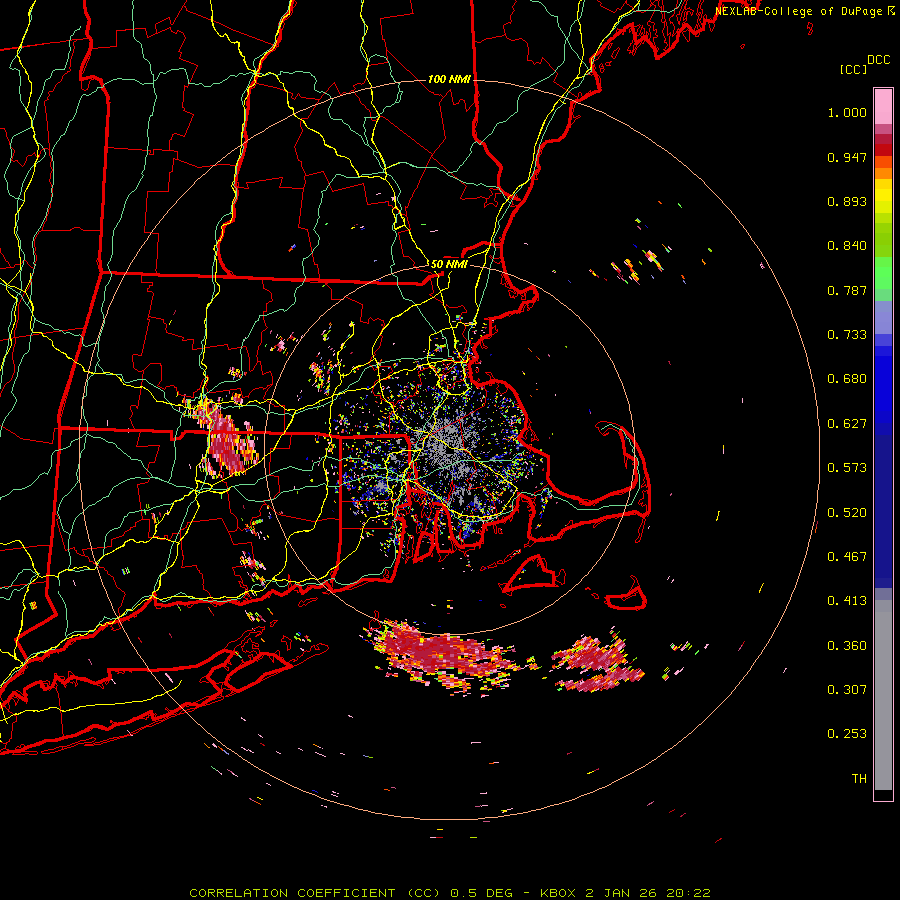The width and height of the screenshot is (900, 900).
Task: Pick the red segment of the color bar
Action: [883, 150]
